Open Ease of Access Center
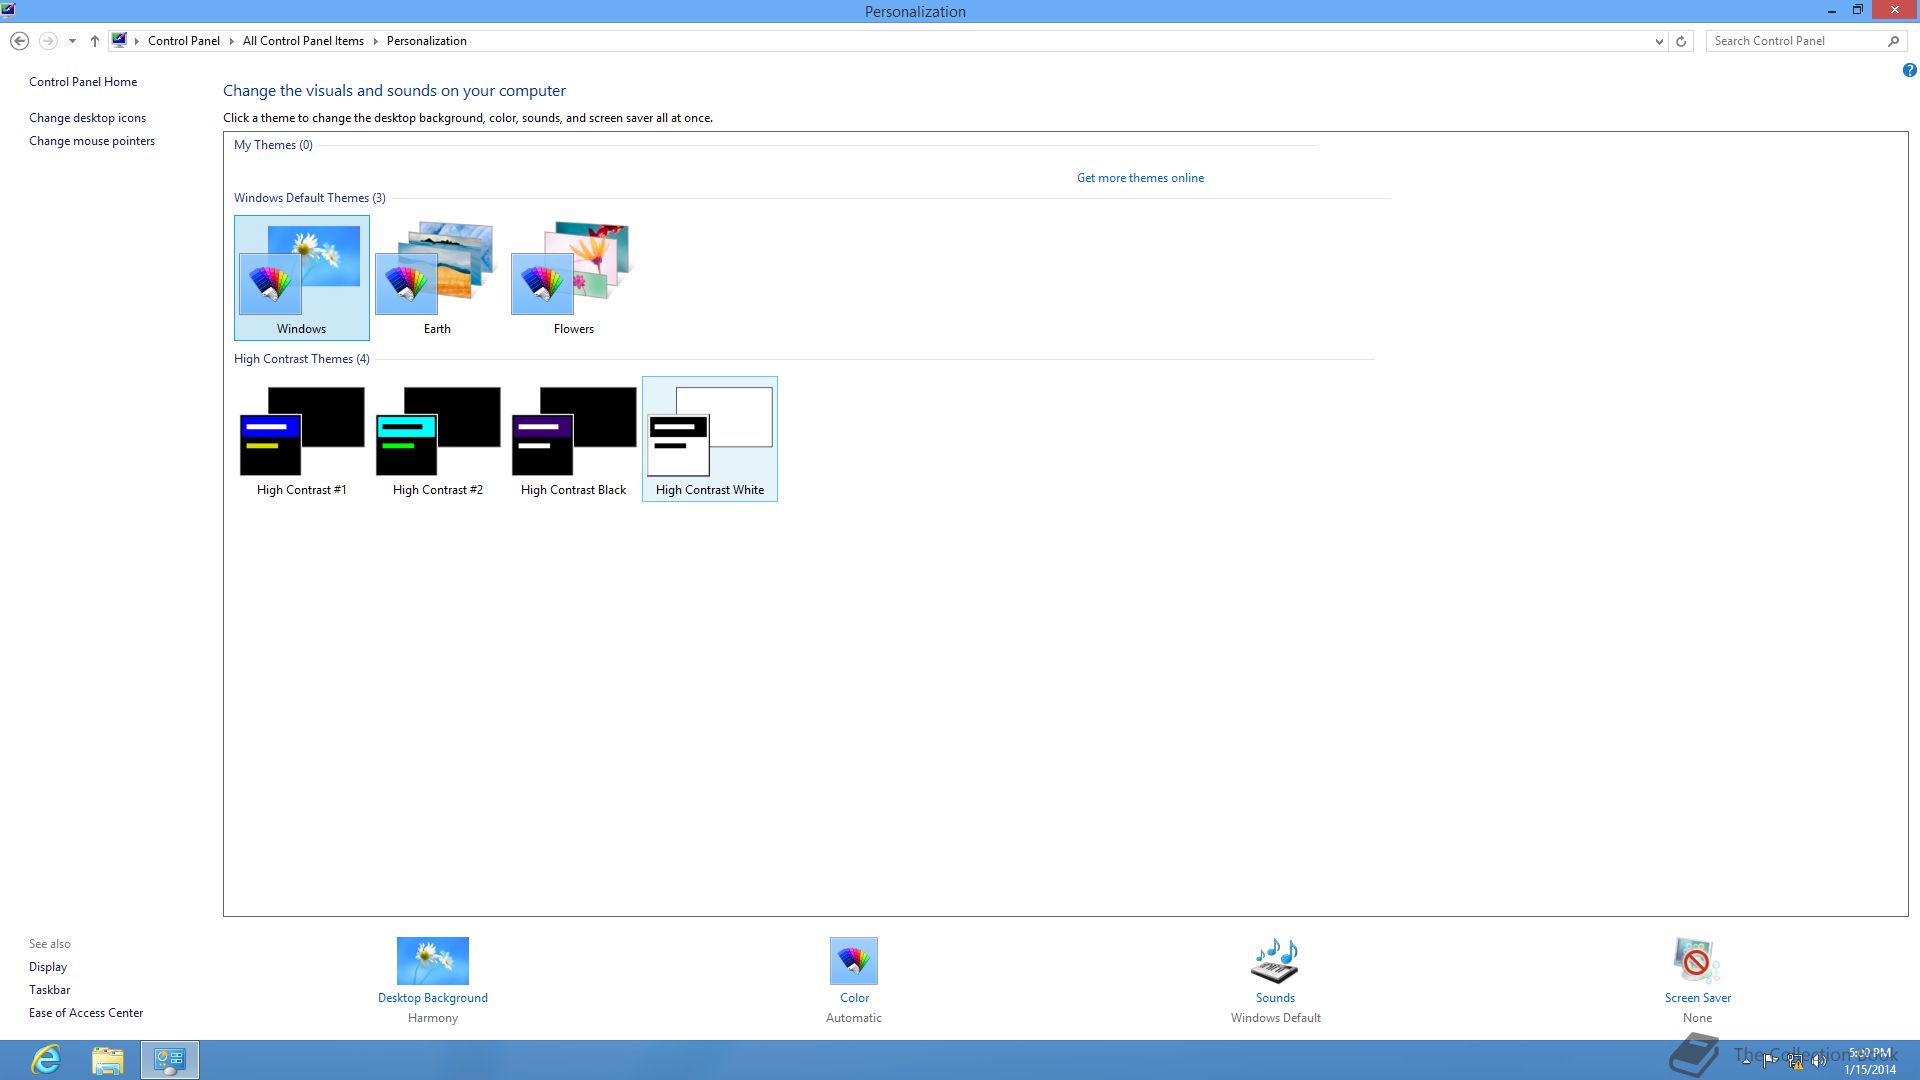 [x=86, y=1013]
